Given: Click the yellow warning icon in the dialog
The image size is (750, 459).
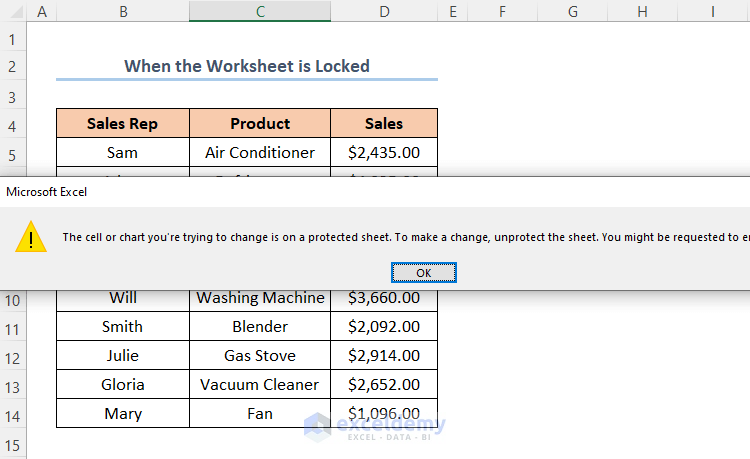Looking at the screenshot, I should (x=35, y=238).
